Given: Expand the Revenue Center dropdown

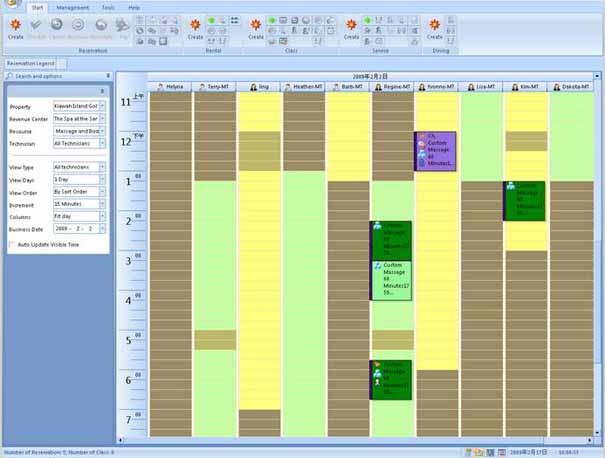Looking at the screenshot, I should [102, 118].
